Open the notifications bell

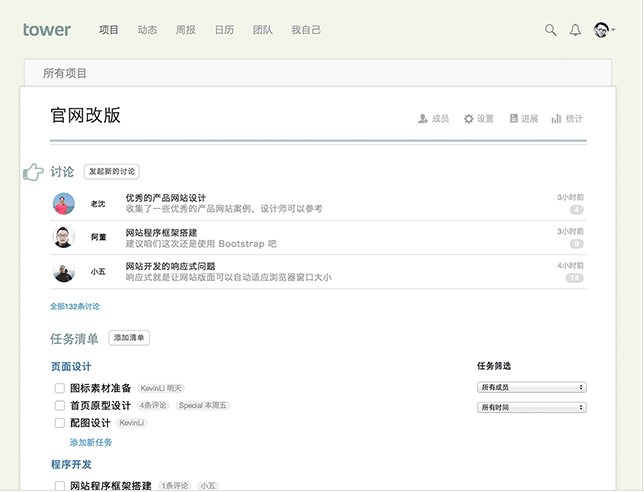[x=575, y=30]
